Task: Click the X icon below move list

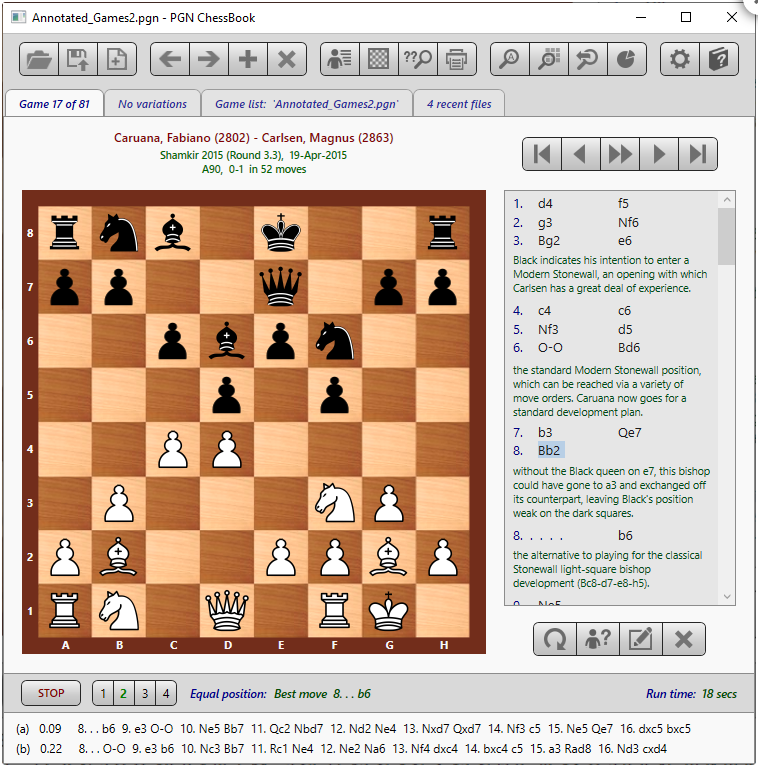Action: 683,639
